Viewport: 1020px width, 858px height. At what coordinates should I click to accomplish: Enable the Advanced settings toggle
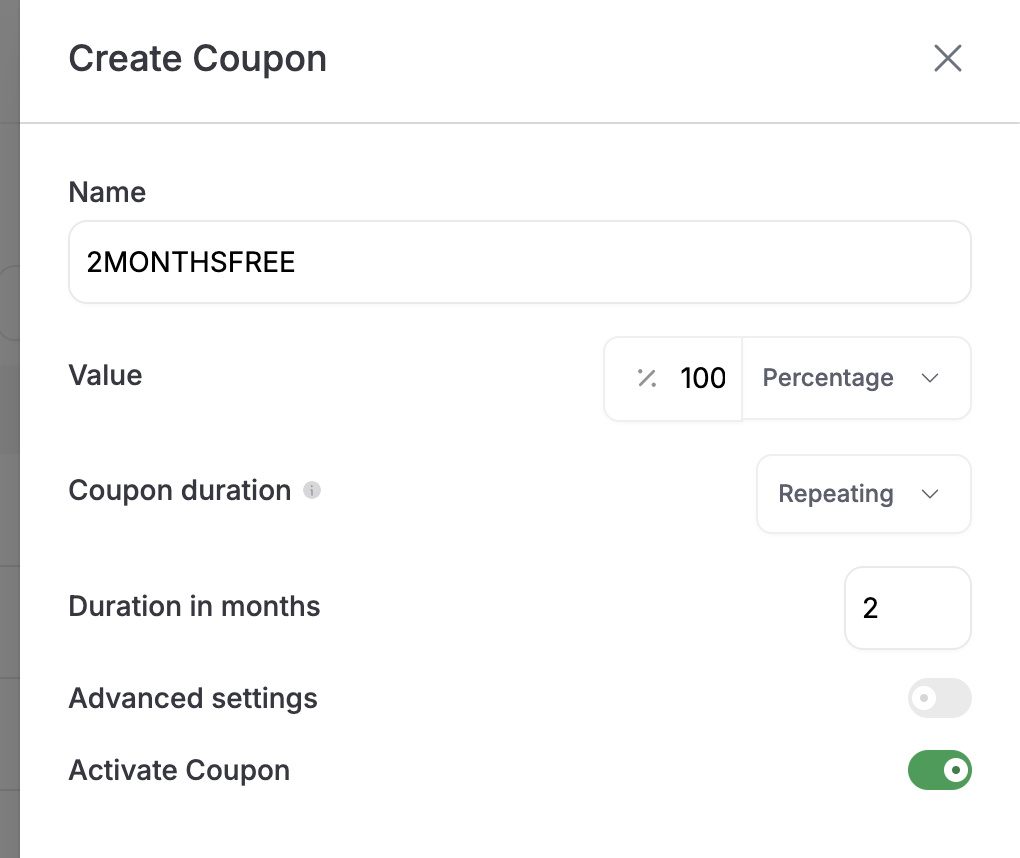click(939, 698)
